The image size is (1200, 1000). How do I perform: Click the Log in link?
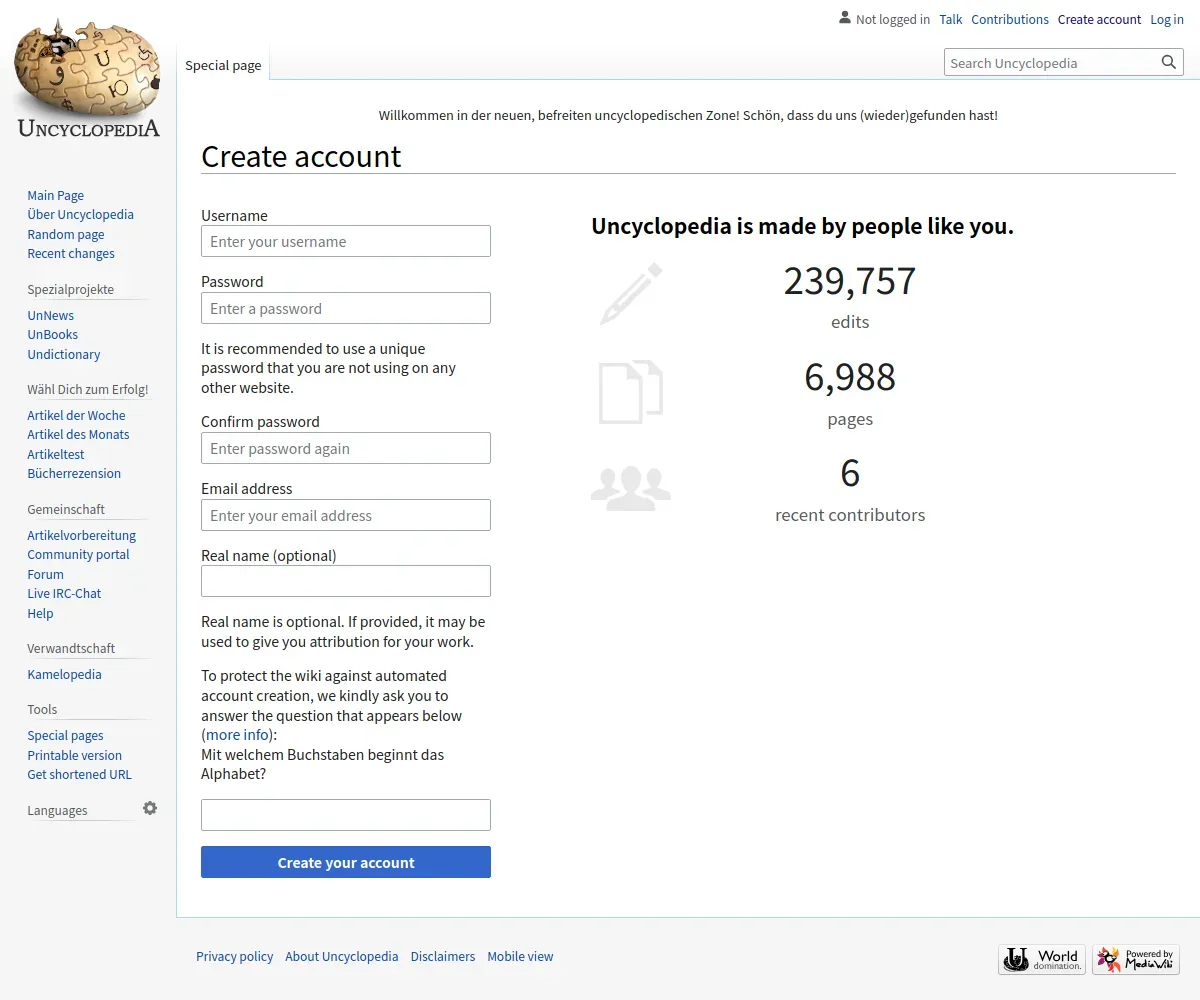point(1167,19)
